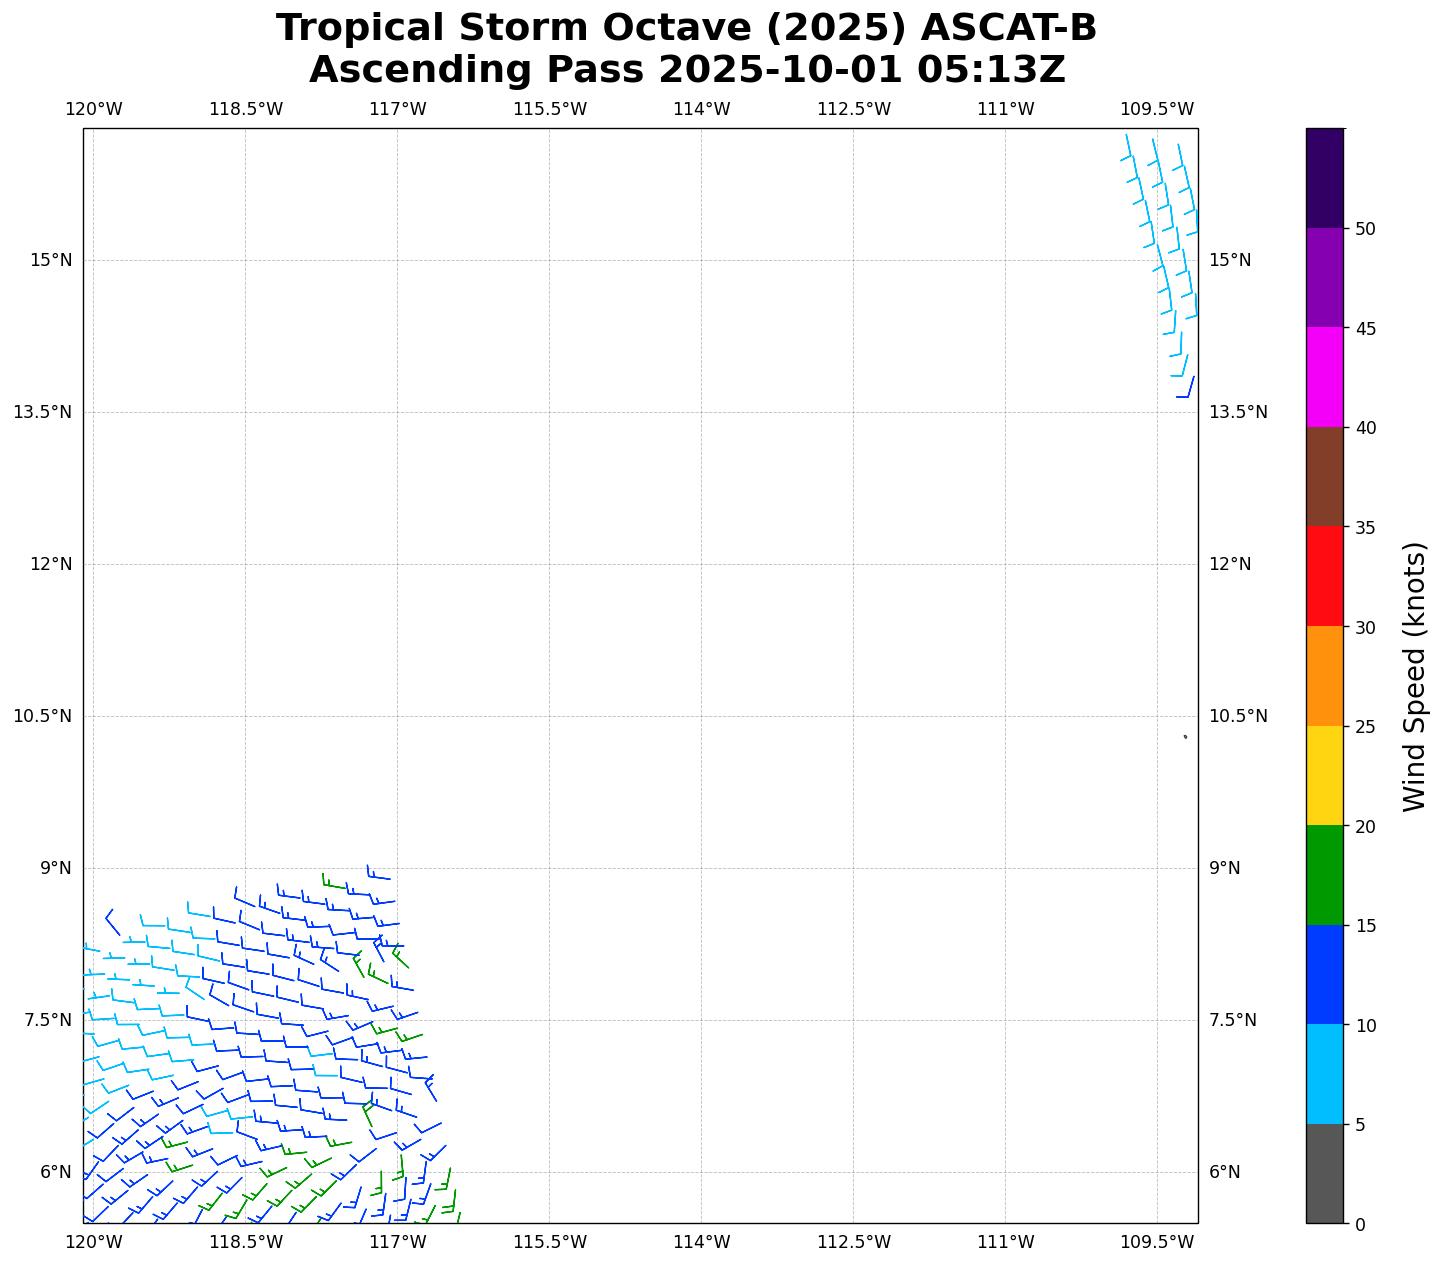Select the orange 25-30 knot colorbar segment
Viewport: 1443px width, 1264px height.
pos(1324,676)
